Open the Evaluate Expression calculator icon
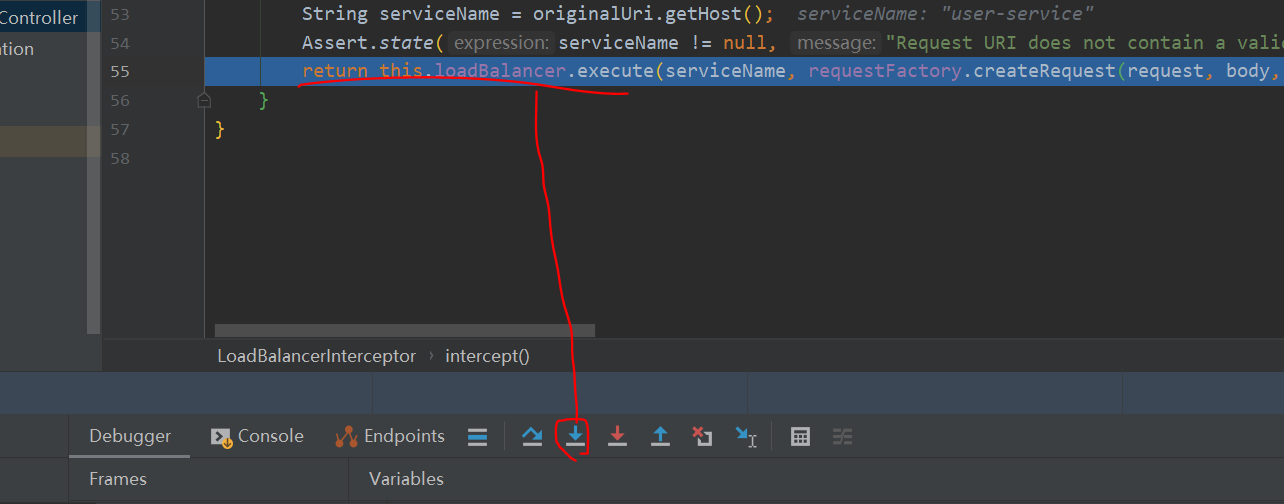 coord(800,436)
